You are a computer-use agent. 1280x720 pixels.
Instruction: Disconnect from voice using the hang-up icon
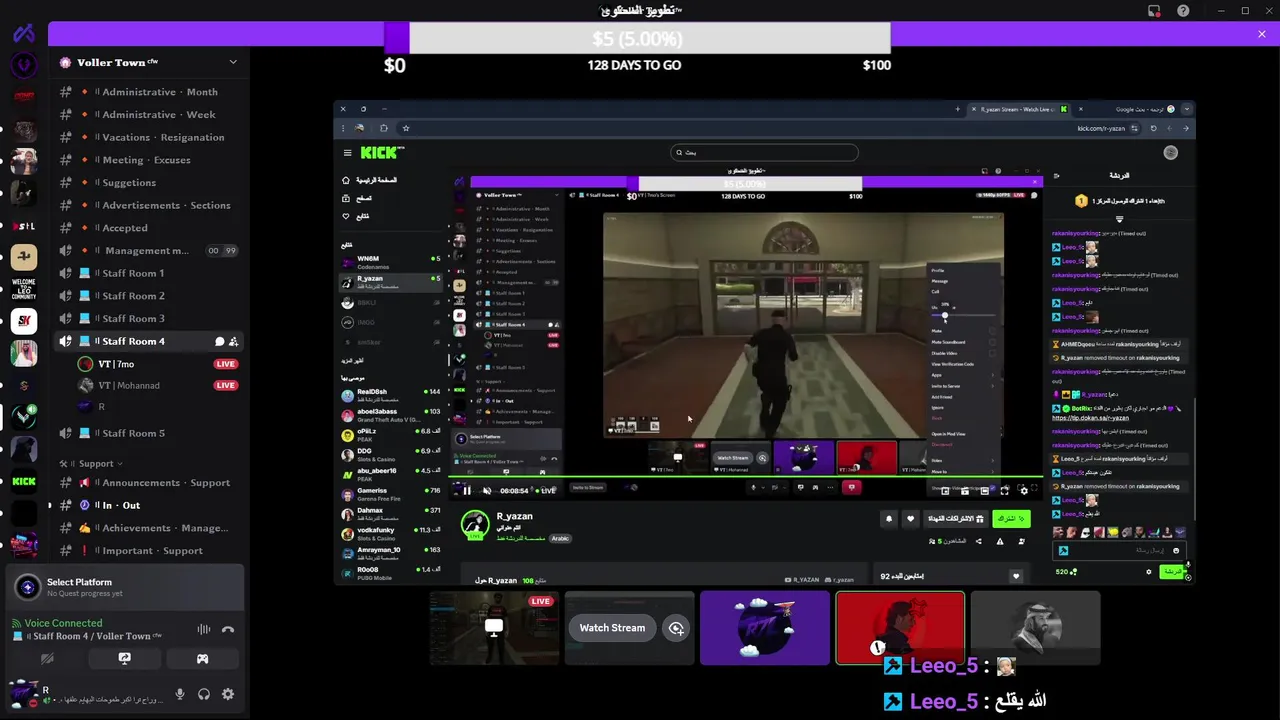(228, 630)
